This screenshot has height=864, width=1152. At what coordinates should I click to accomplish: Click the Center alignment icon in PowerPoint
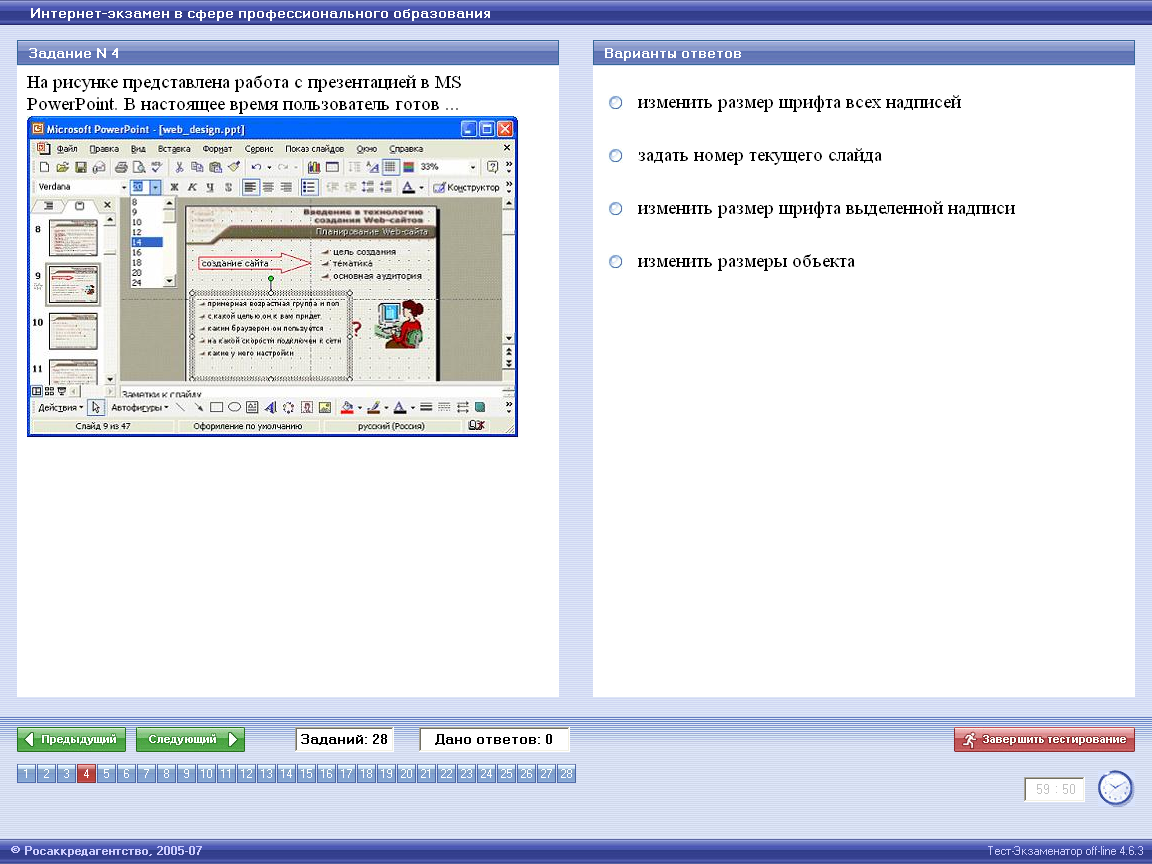point(268,187)
